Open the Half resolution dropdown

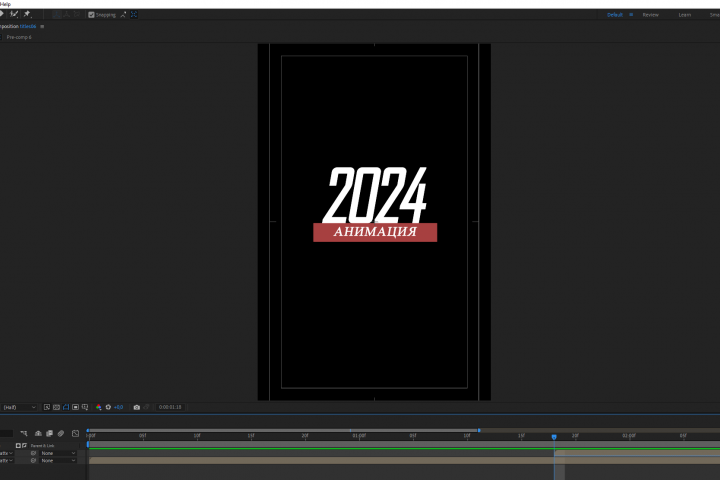[19, 407]
